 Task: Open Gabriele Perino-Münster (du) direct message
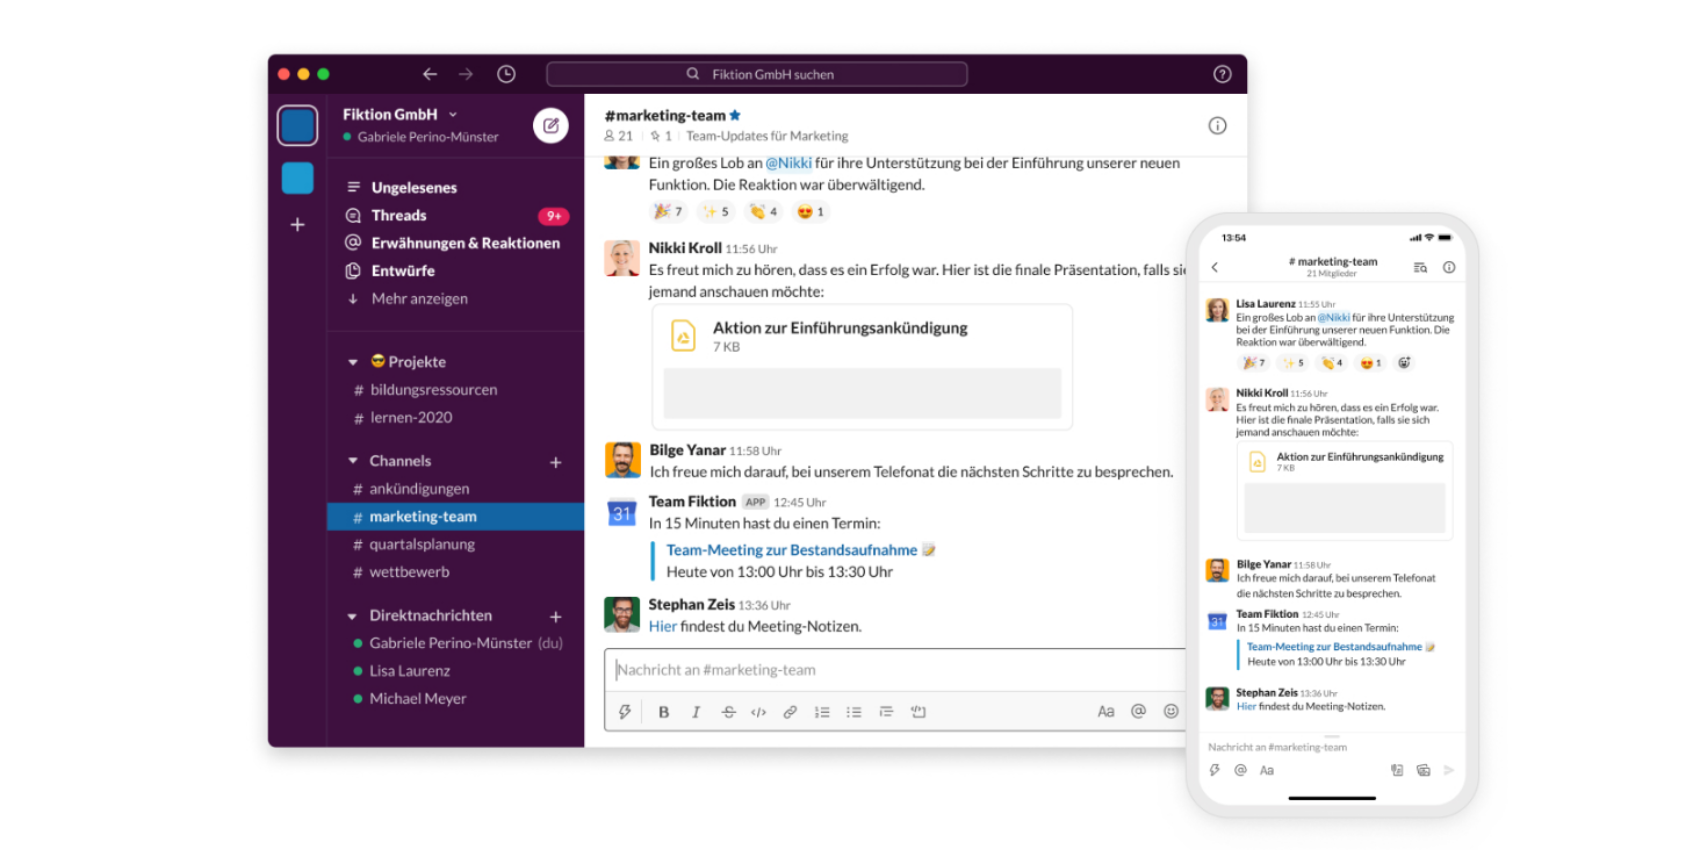[x=466, y=643]
